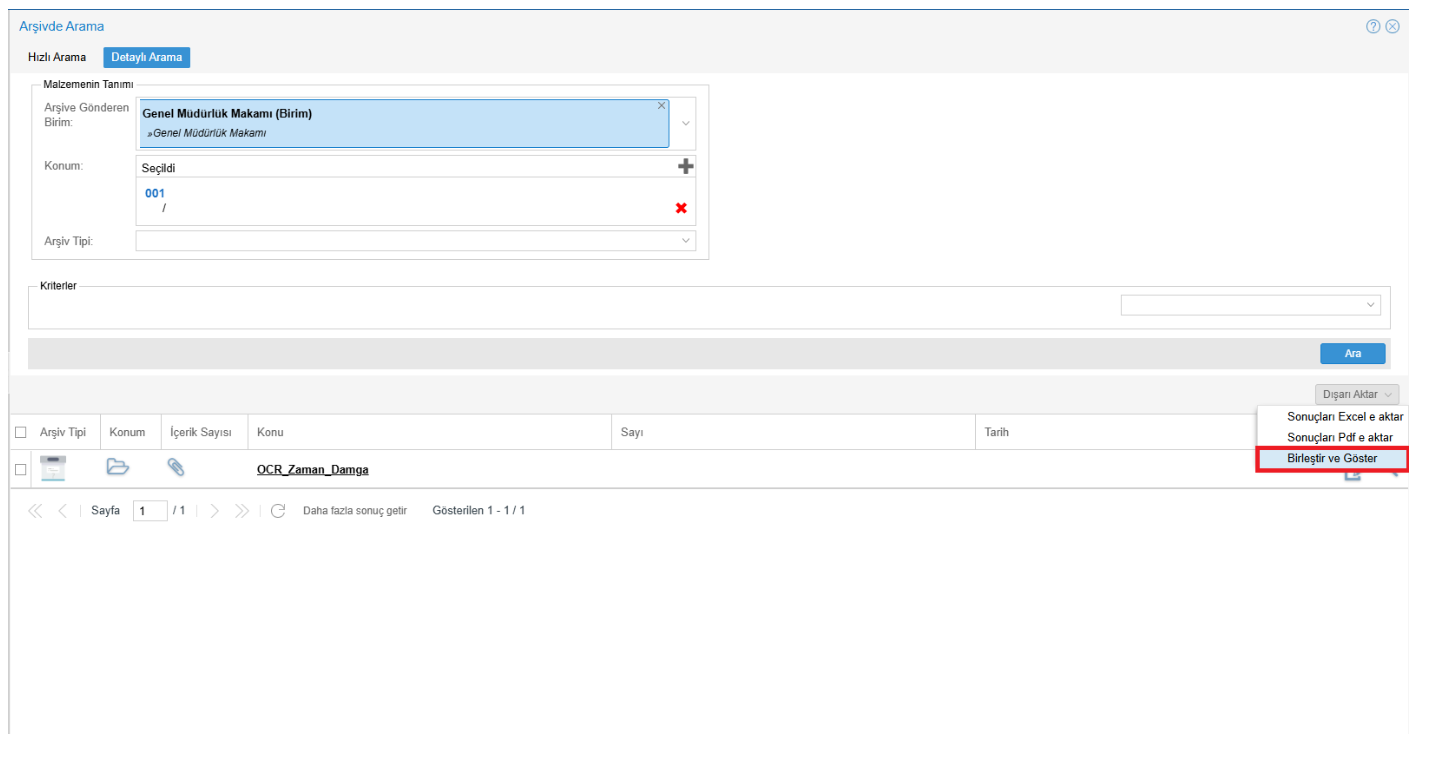Screen dimensions: 1443x760
Task: Click the refresh icon in pagination bar
Action: pyautogui.click(x=278, y=511)
